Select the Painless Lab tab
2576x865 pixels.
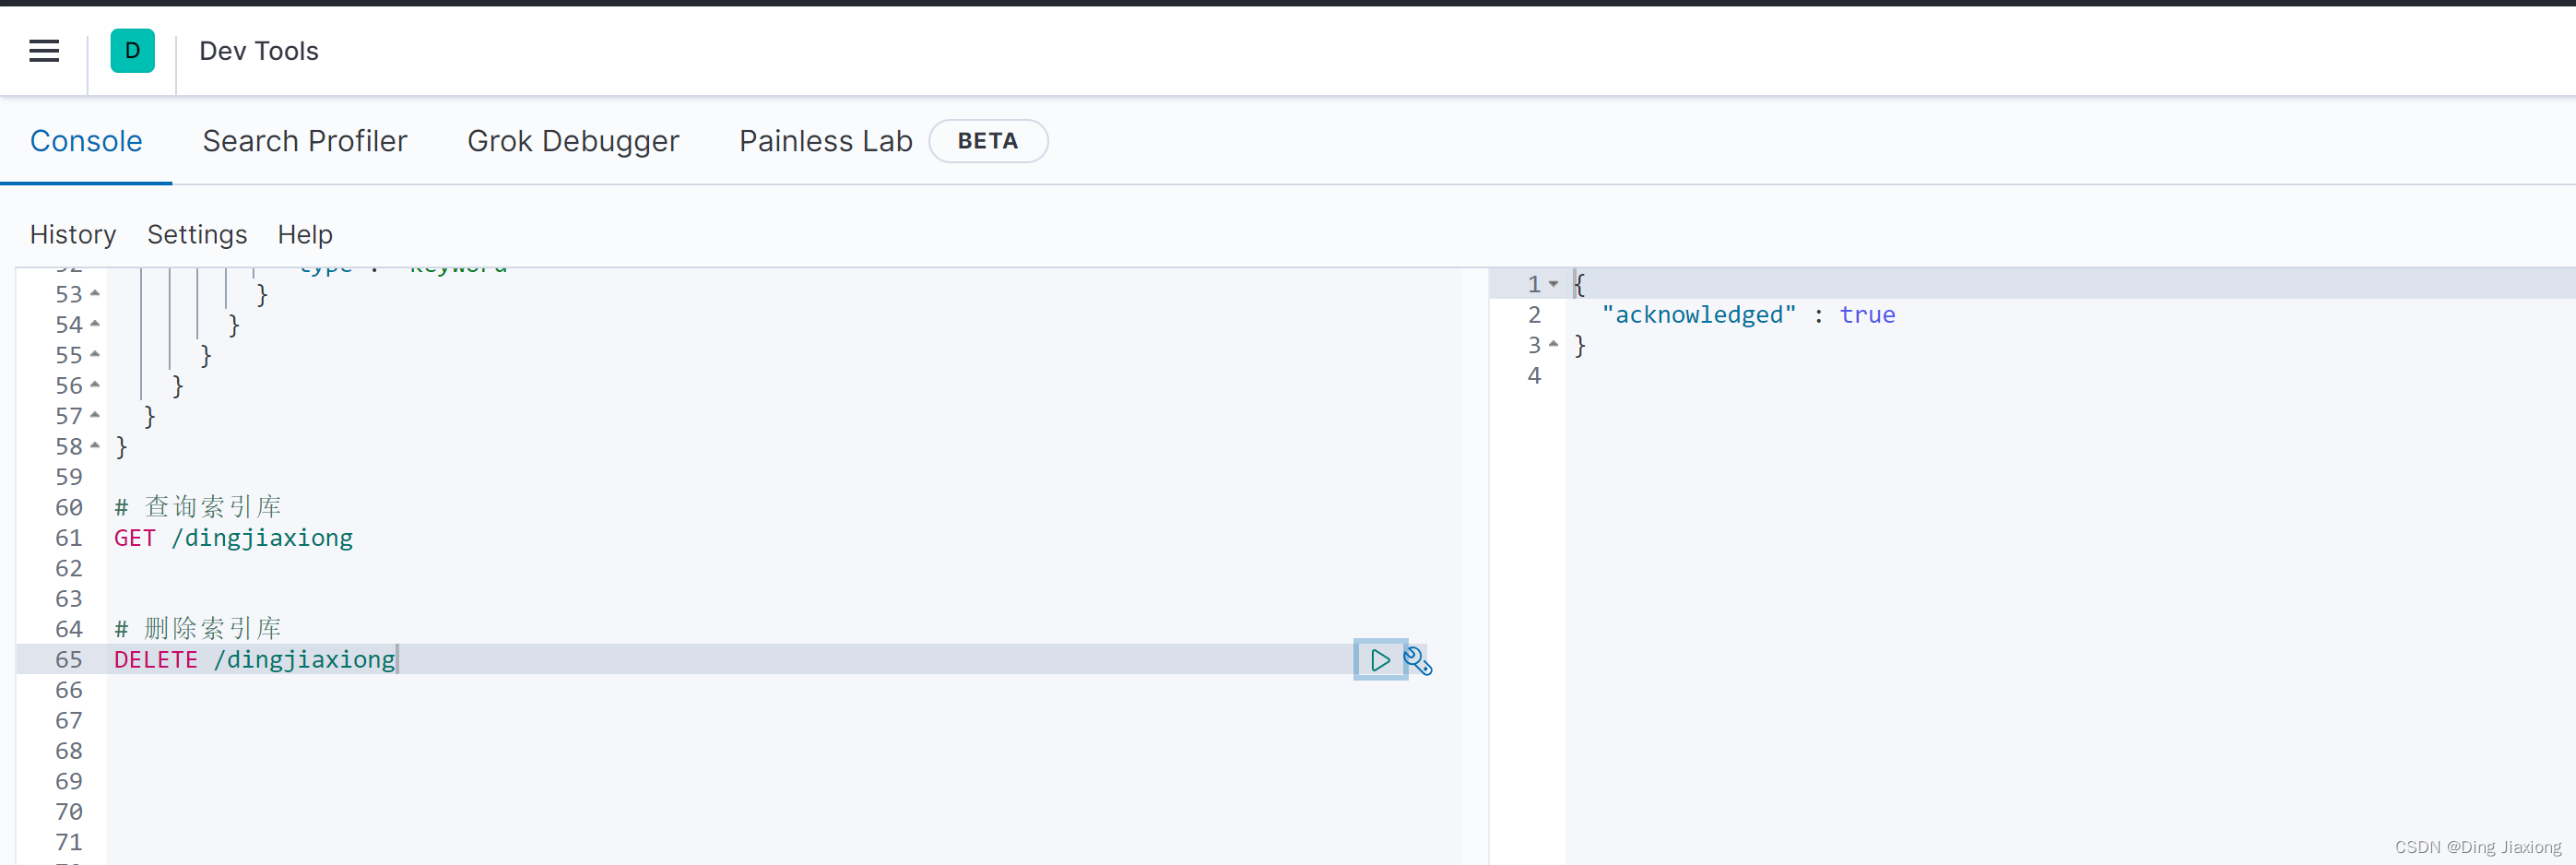(825, 141)
